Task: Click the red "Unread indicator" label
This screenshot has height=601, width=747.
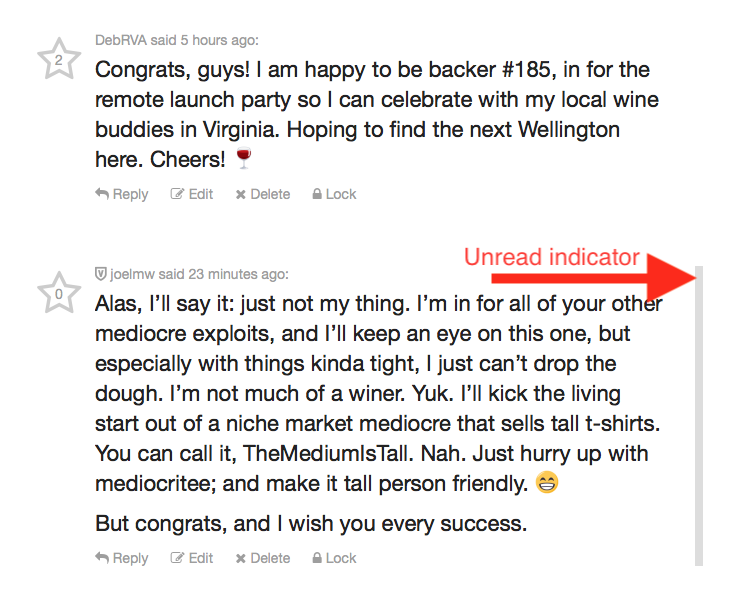Action: (x=551, y=257)
